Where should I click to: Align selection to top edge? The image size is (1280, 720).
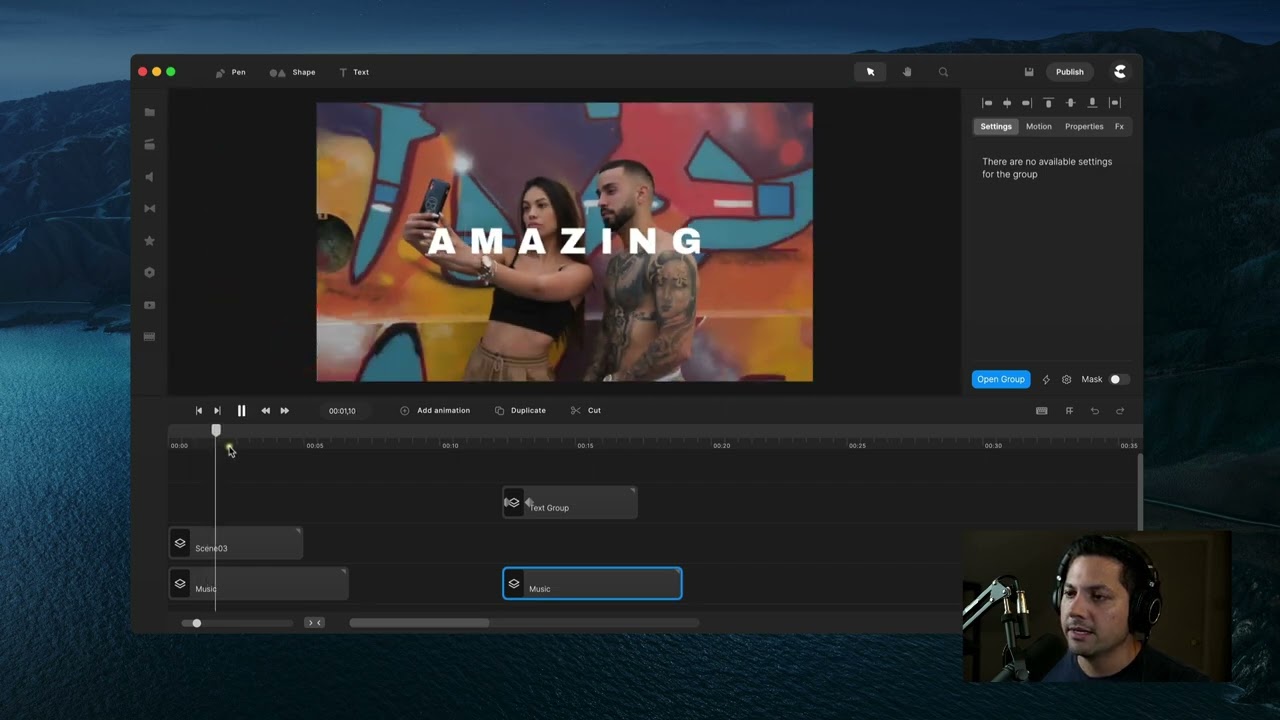[x=1049, y=103]
